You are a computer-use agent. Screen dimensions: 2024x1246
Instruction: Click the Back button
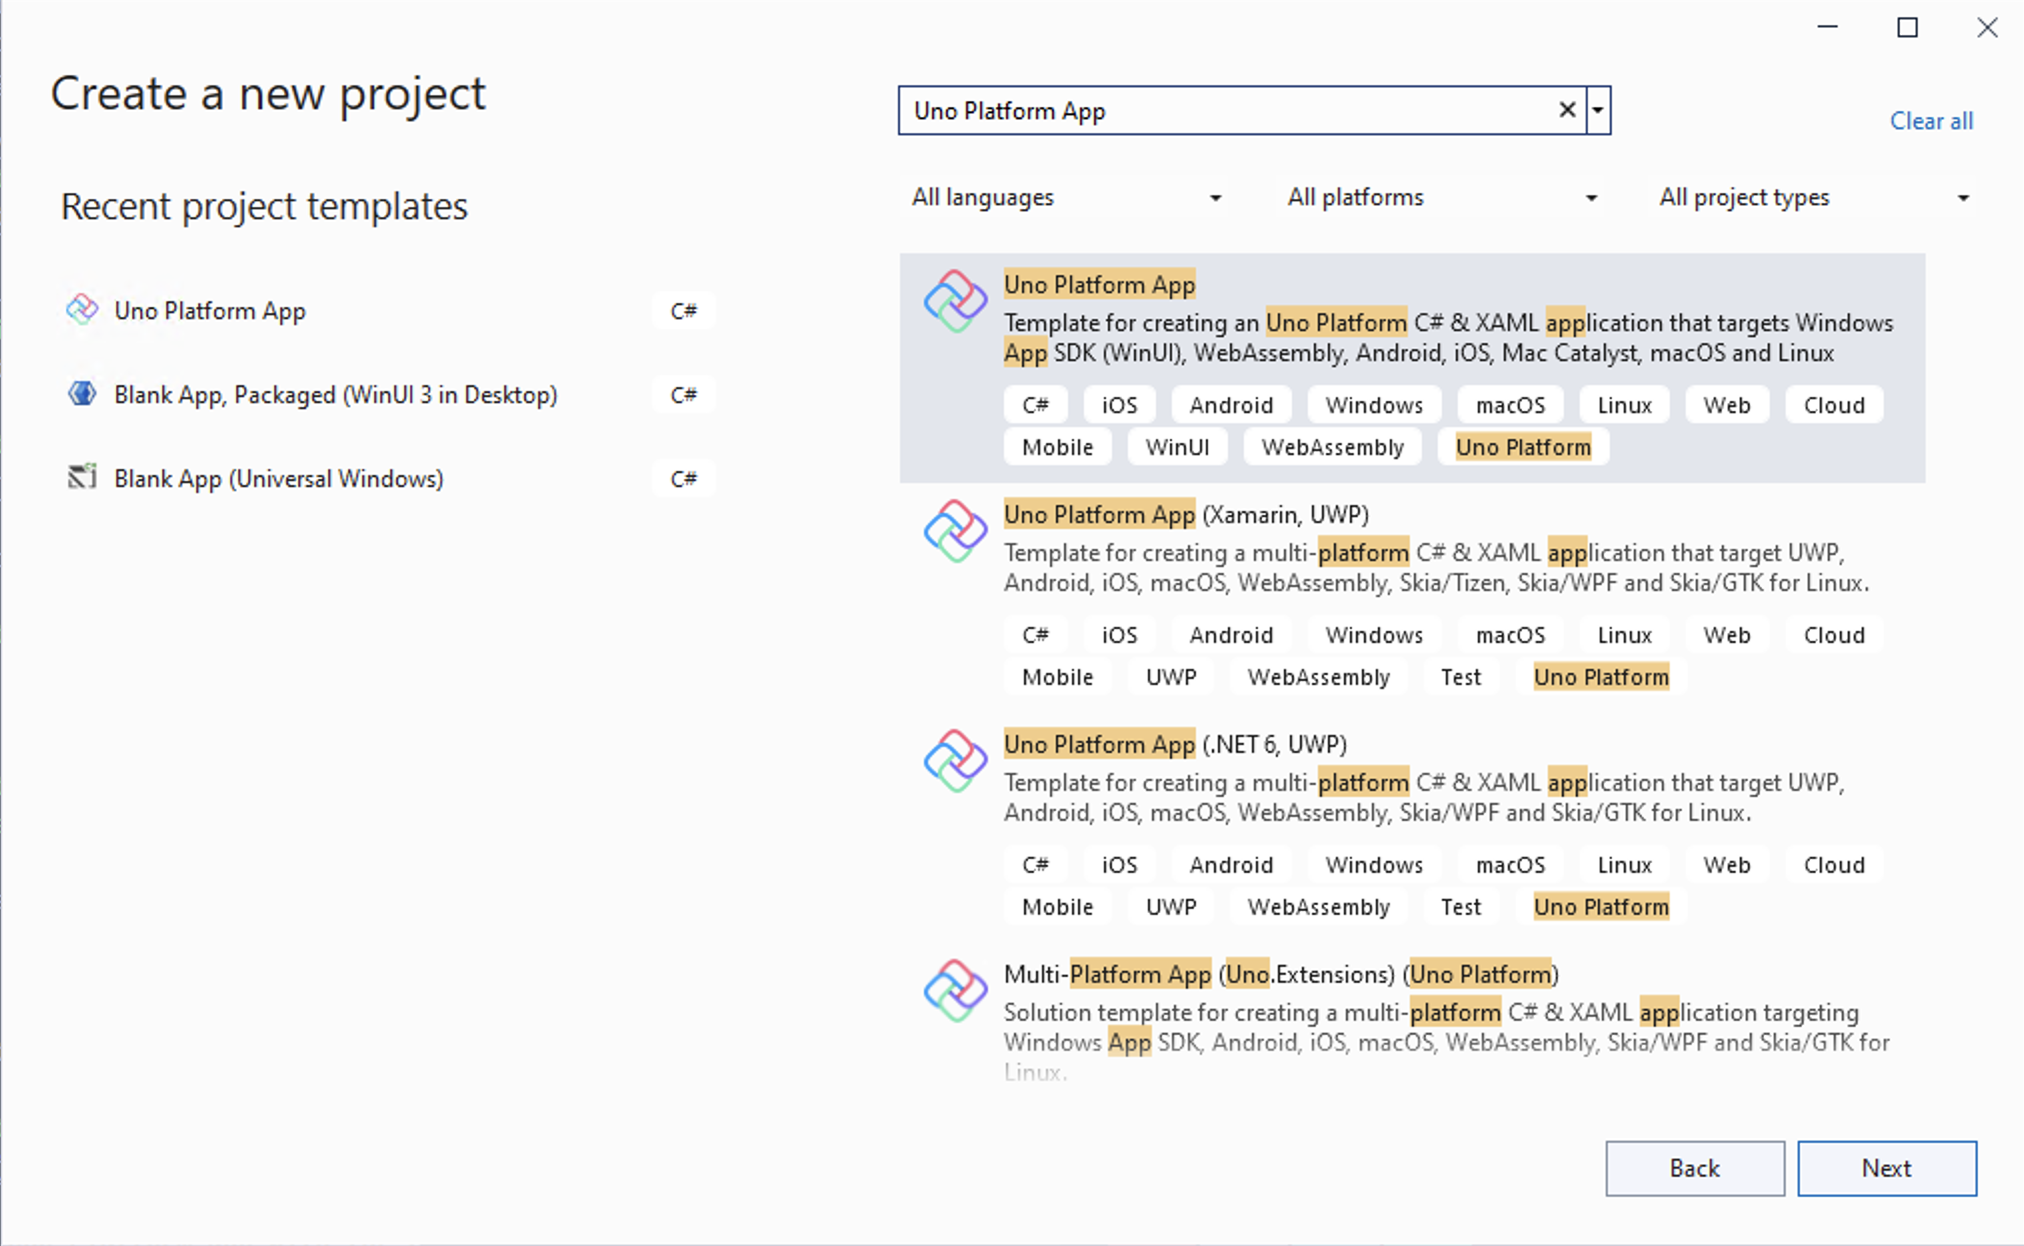click(x=1694, y=1168)
